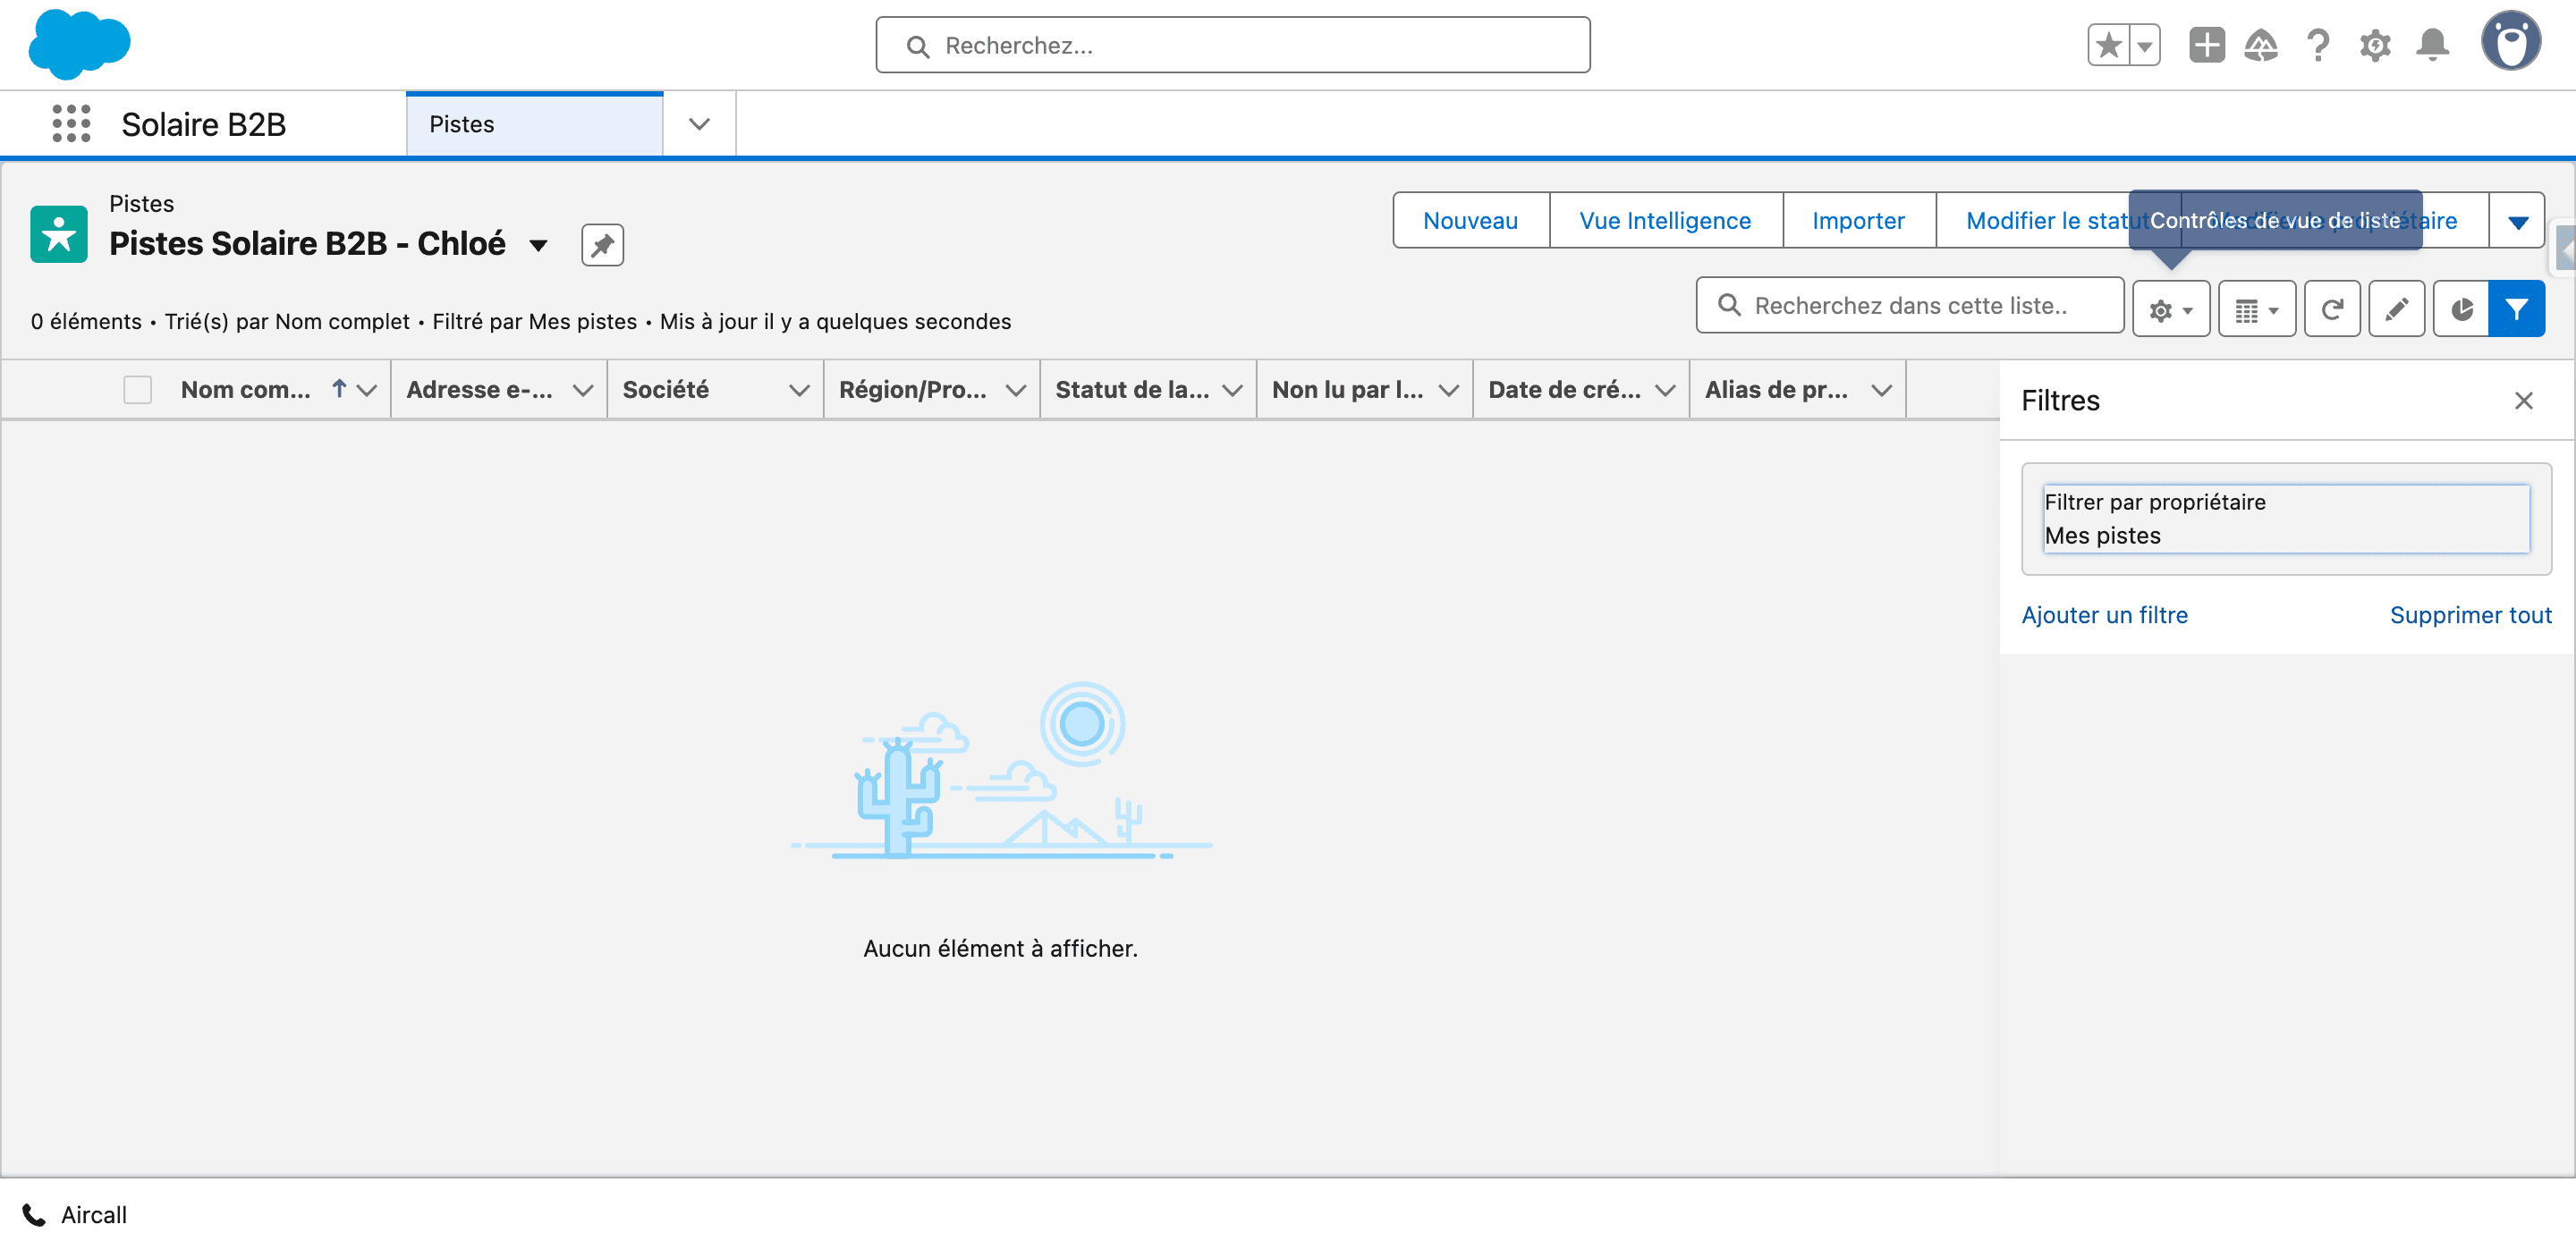Open the Pistes tab
Image resolution: width=2576 pixels, height=1250 pixels.
pos(534,124)
